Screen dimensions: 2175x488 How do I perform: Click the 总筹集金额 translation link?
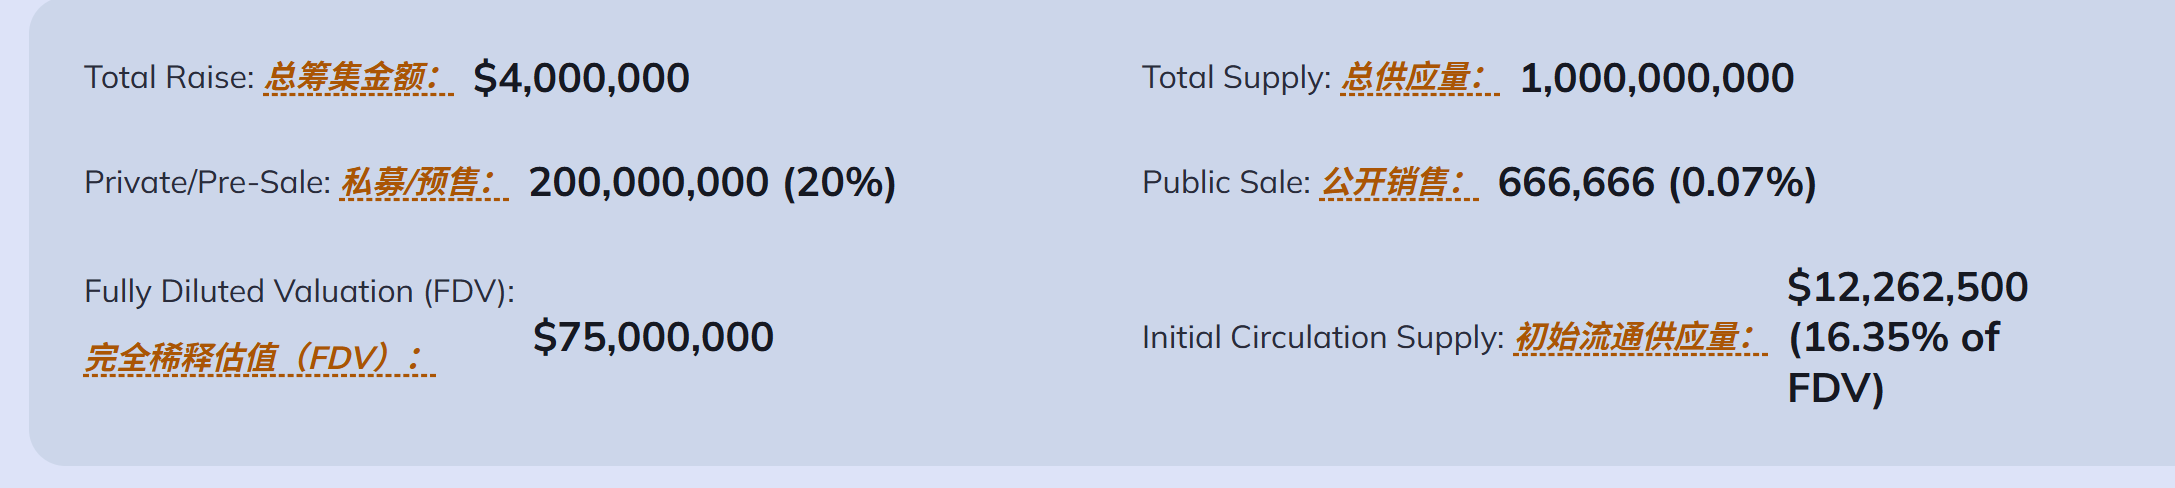[x=357, y=78]
